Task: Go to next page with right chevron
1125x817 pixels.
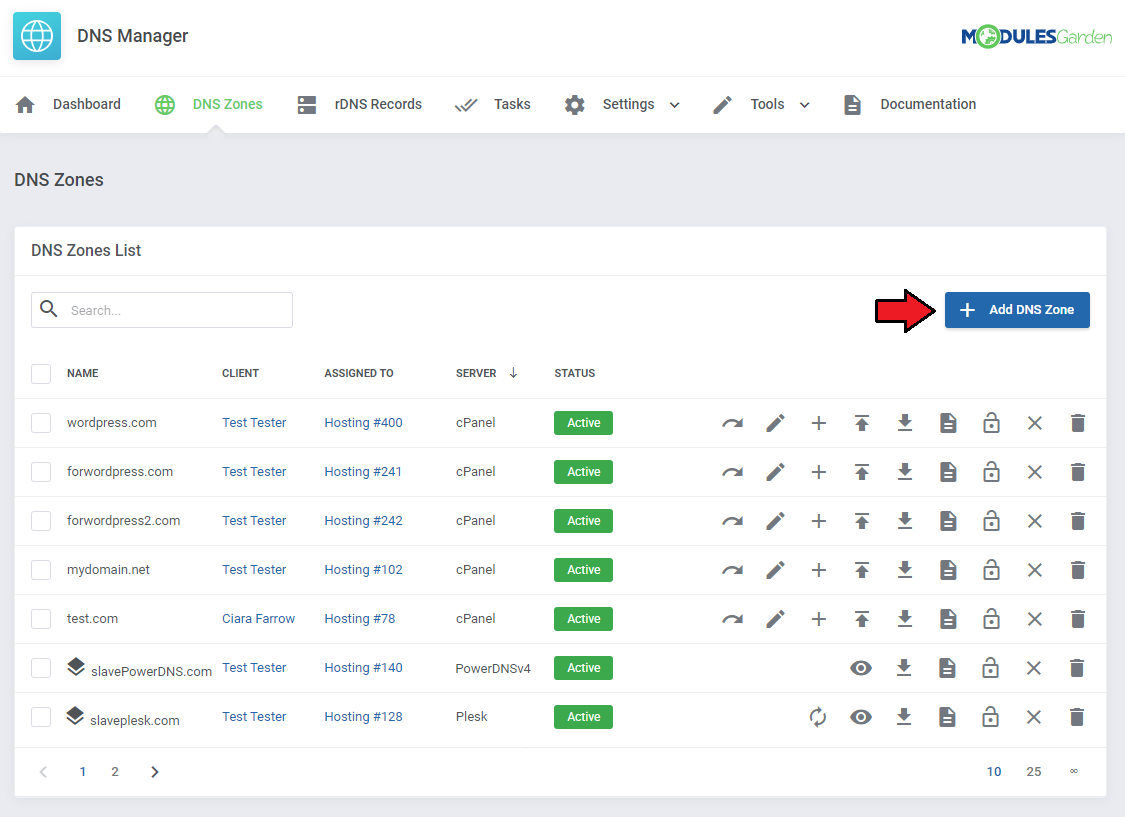Action: 154,772
